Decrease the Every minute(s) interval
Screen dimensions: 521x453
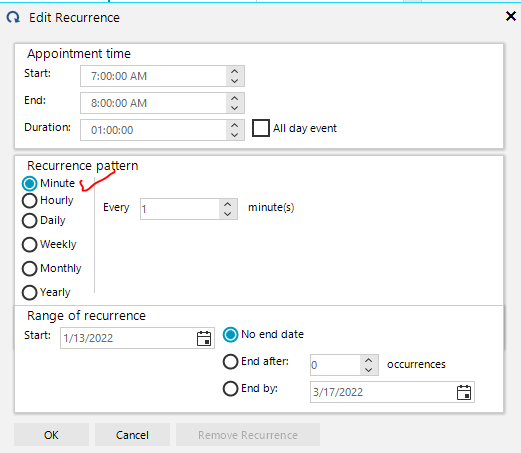(228, 214)
